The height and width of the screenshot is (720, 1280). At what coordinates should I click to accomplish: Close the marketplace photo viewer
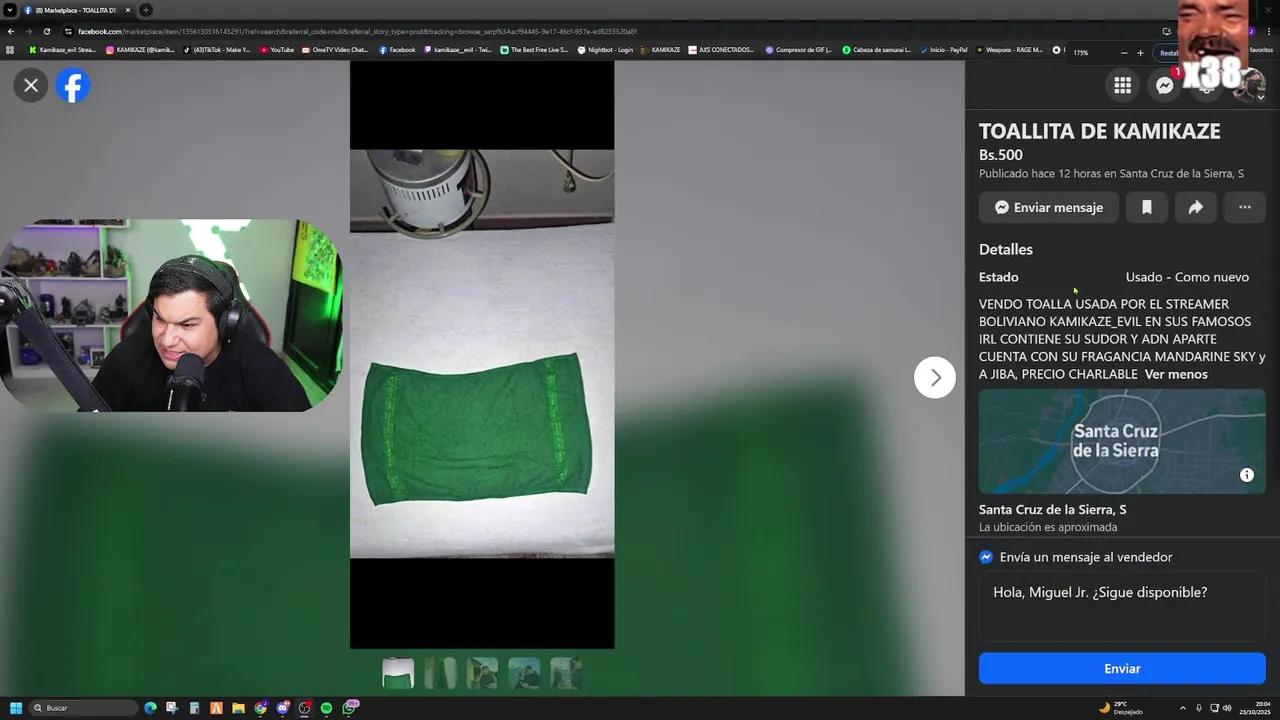pos(31,86)
